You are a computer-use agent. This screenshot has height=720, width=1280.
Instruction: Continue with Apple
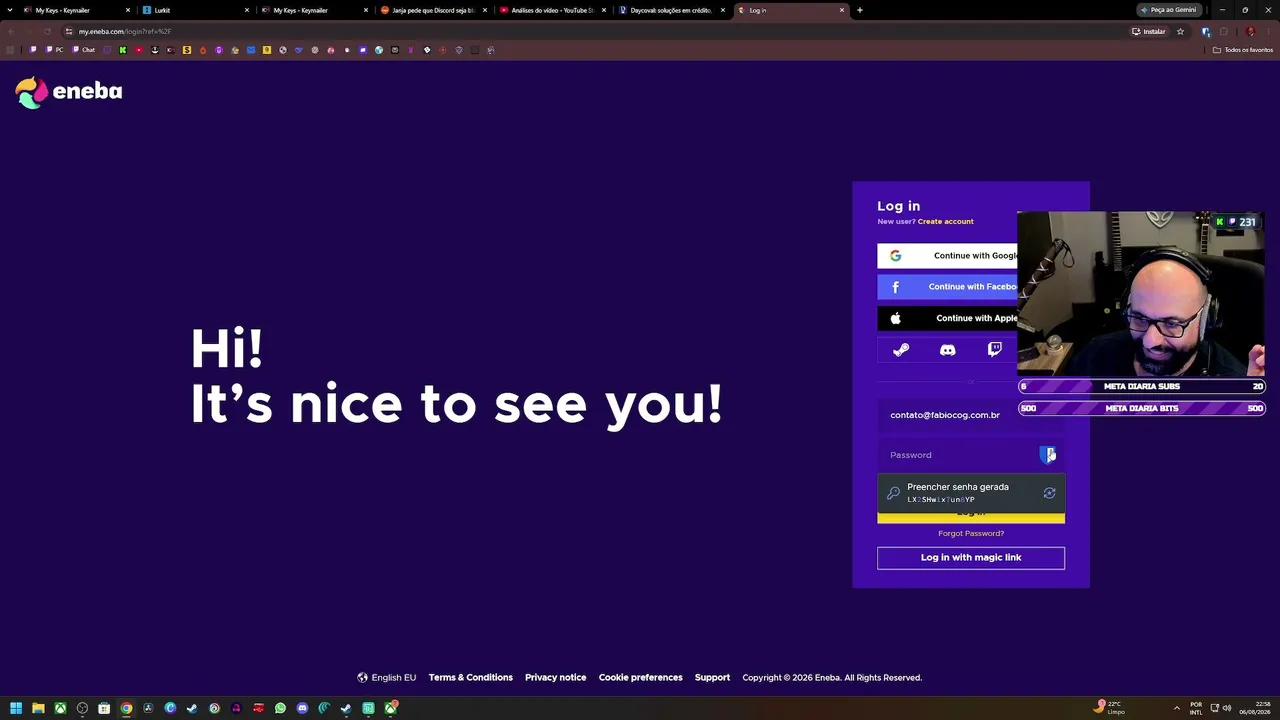[x=948, y=318]
